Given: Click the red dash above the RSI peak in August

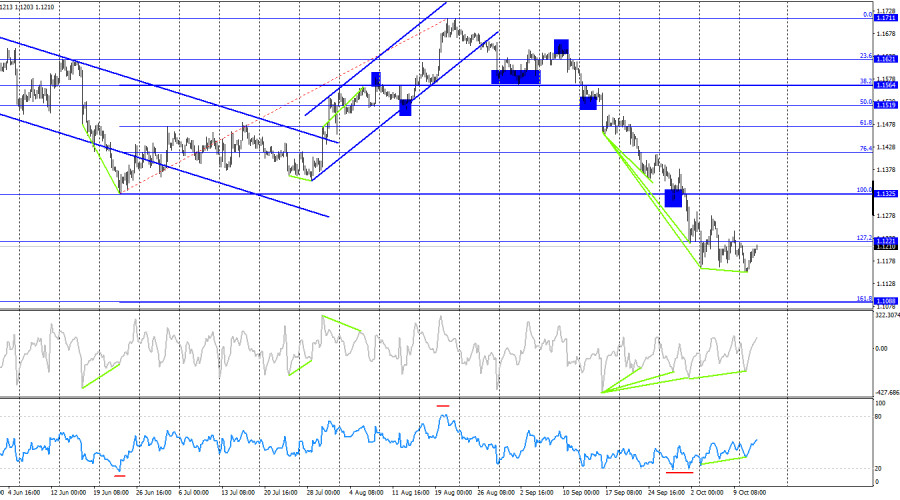Looking at the screenshot, I should (443, 406).
